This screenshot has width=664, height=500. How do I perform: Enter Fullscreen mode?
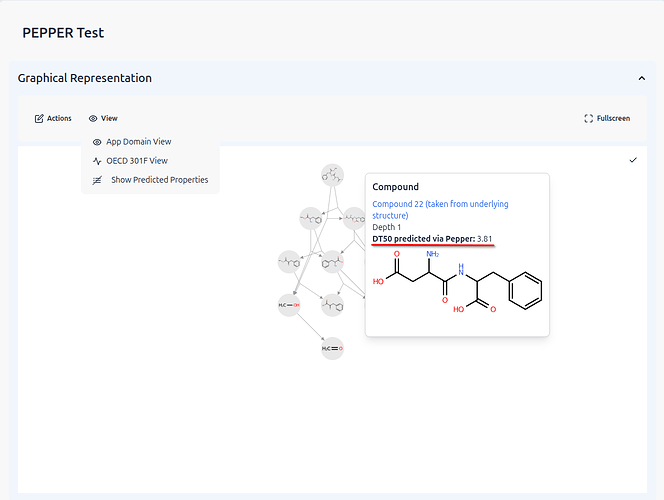607,118
